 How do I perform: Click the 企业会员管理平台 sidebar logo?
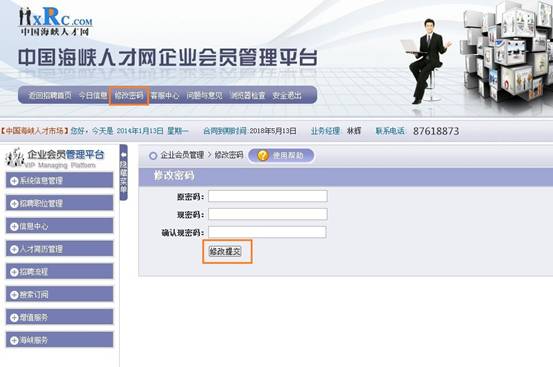tap(55, 158)
